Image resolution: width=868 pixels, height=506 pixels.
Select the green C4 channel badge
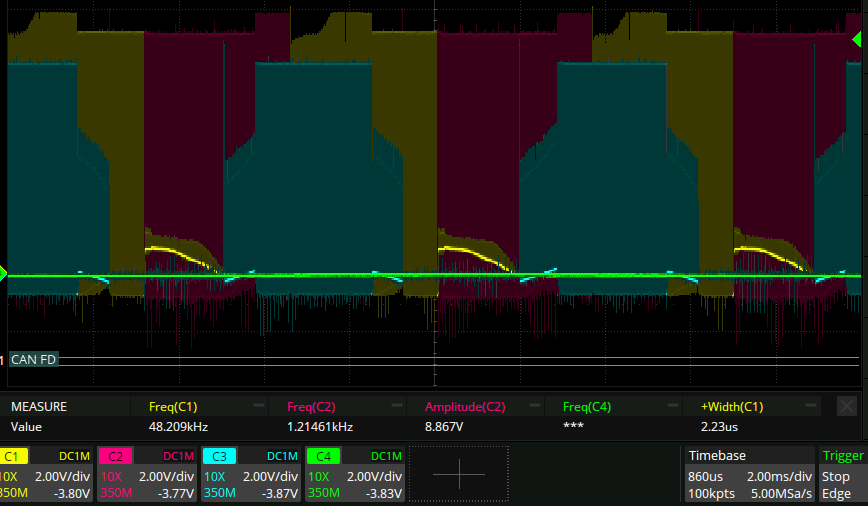(x=321, y=456)
